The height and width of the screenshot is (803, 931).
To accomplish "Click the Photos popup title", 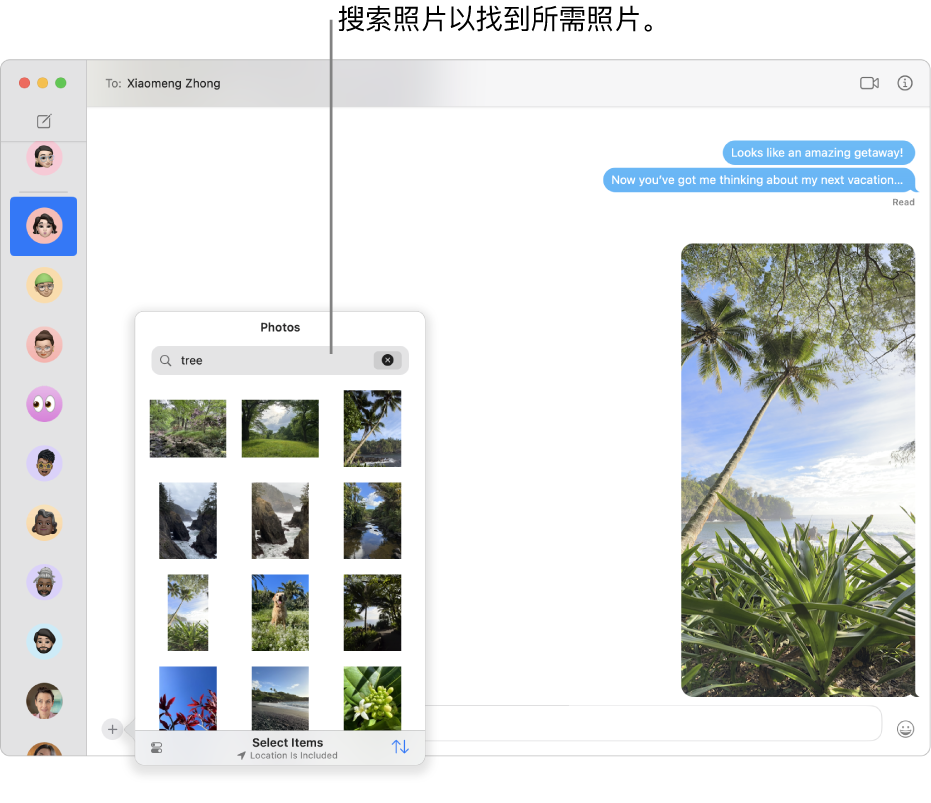I will [x=280, y=327].
